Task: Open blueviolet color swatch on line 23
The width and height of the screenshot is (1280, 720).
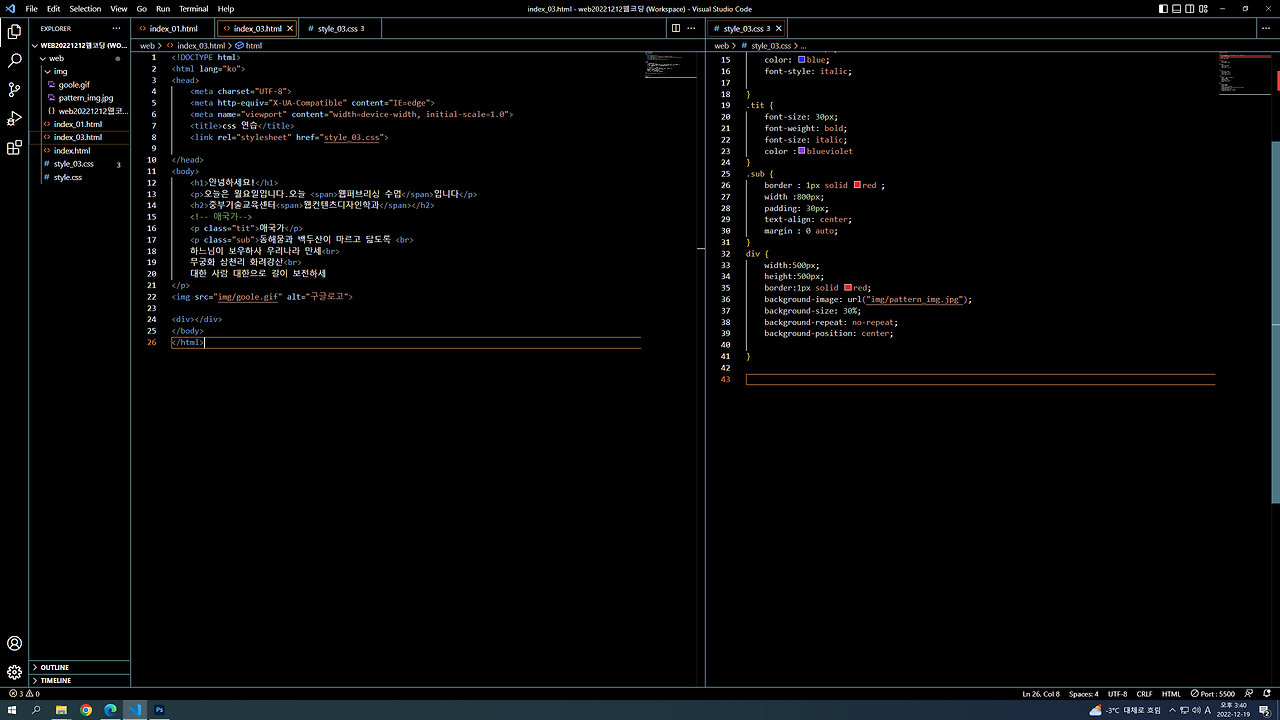Action: 802,151
